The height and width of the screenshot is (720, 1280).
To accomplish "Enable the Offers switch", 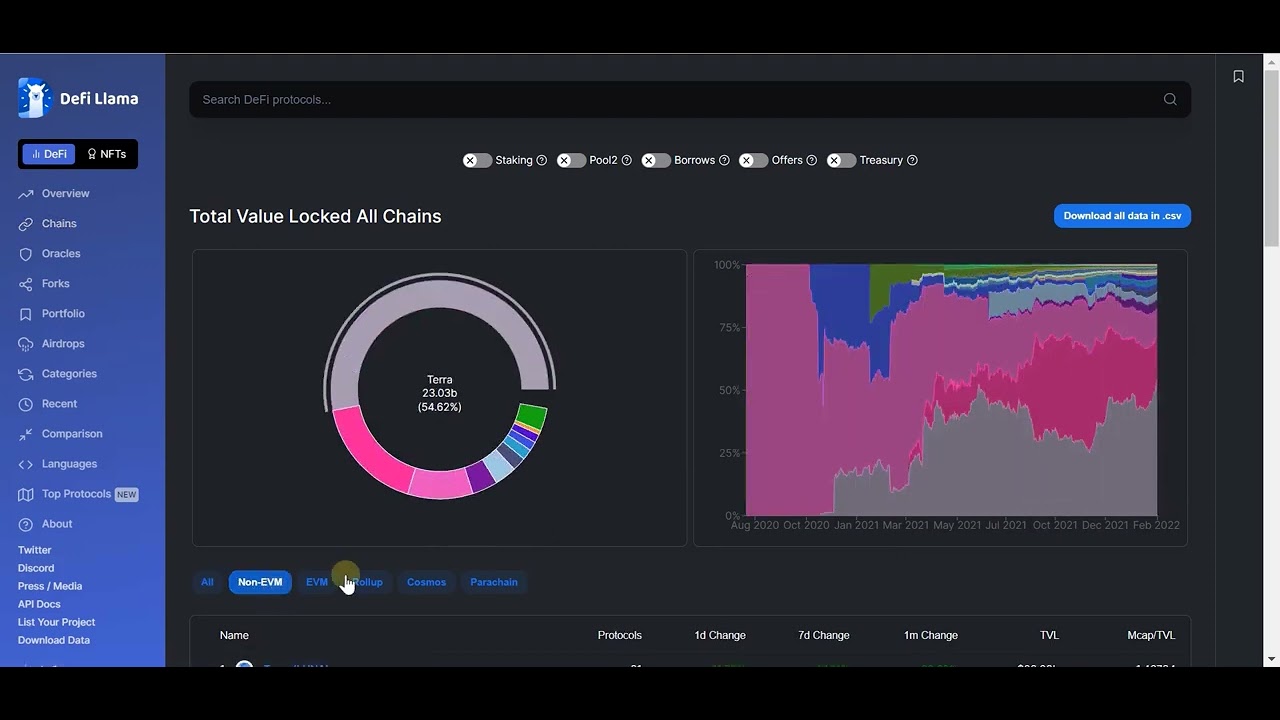I will (x=753, y=160).
